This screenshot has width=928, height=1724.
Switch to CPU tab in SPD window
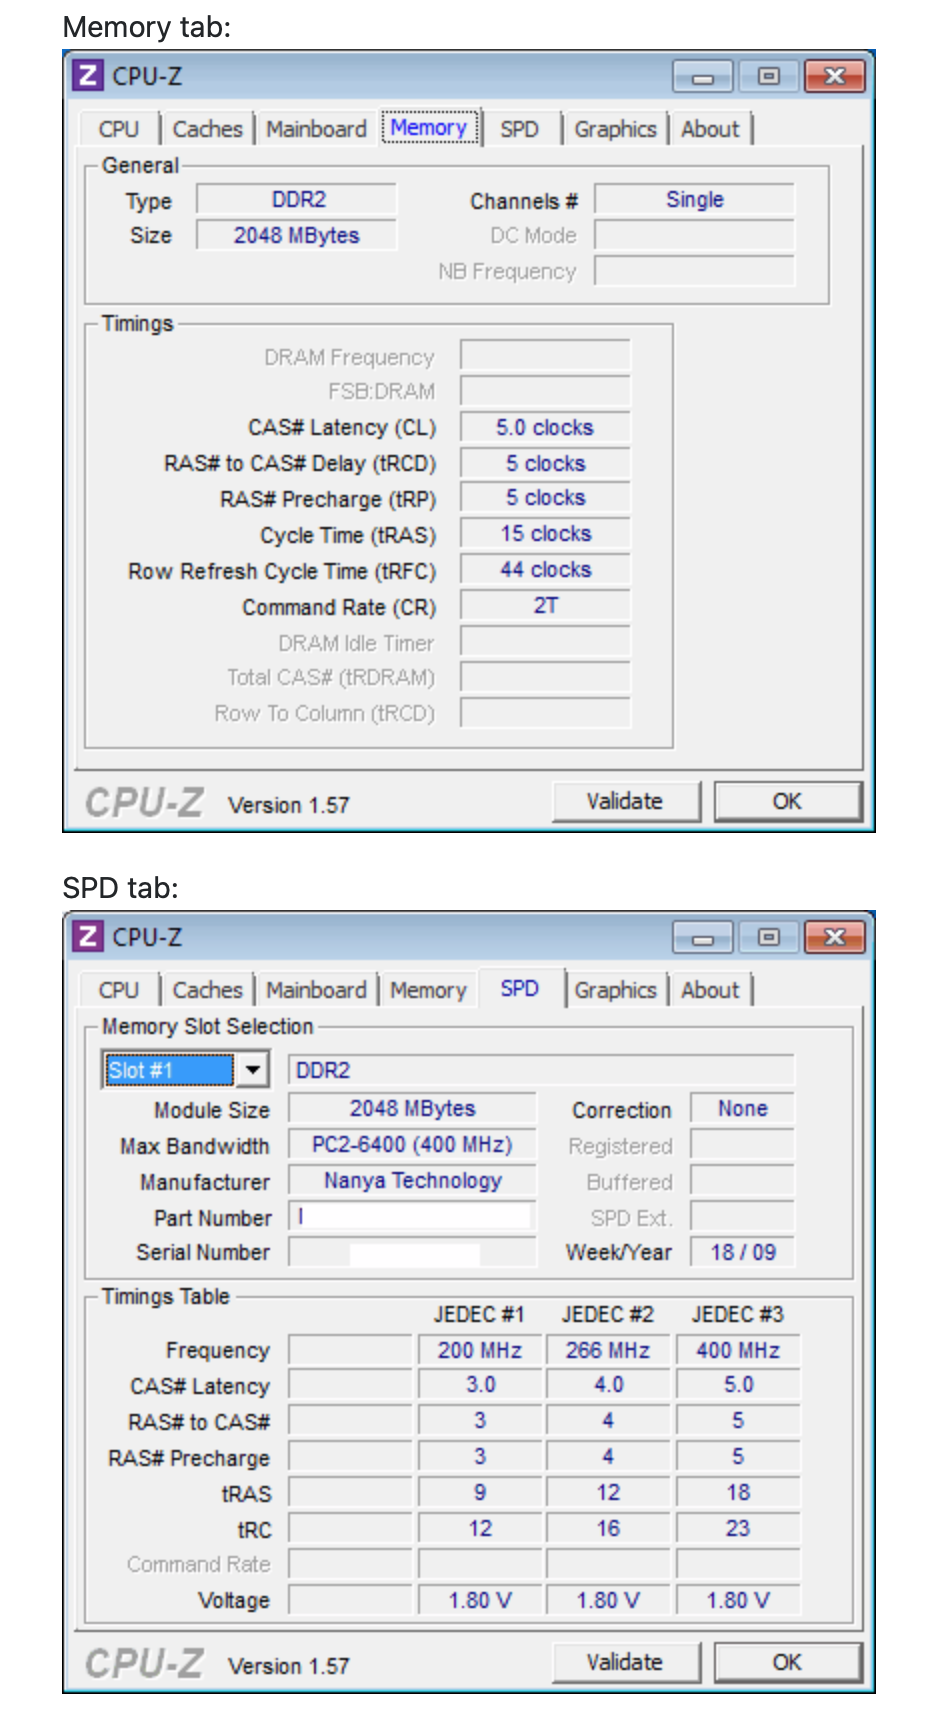pyautogui.click(x=119, y=990)
